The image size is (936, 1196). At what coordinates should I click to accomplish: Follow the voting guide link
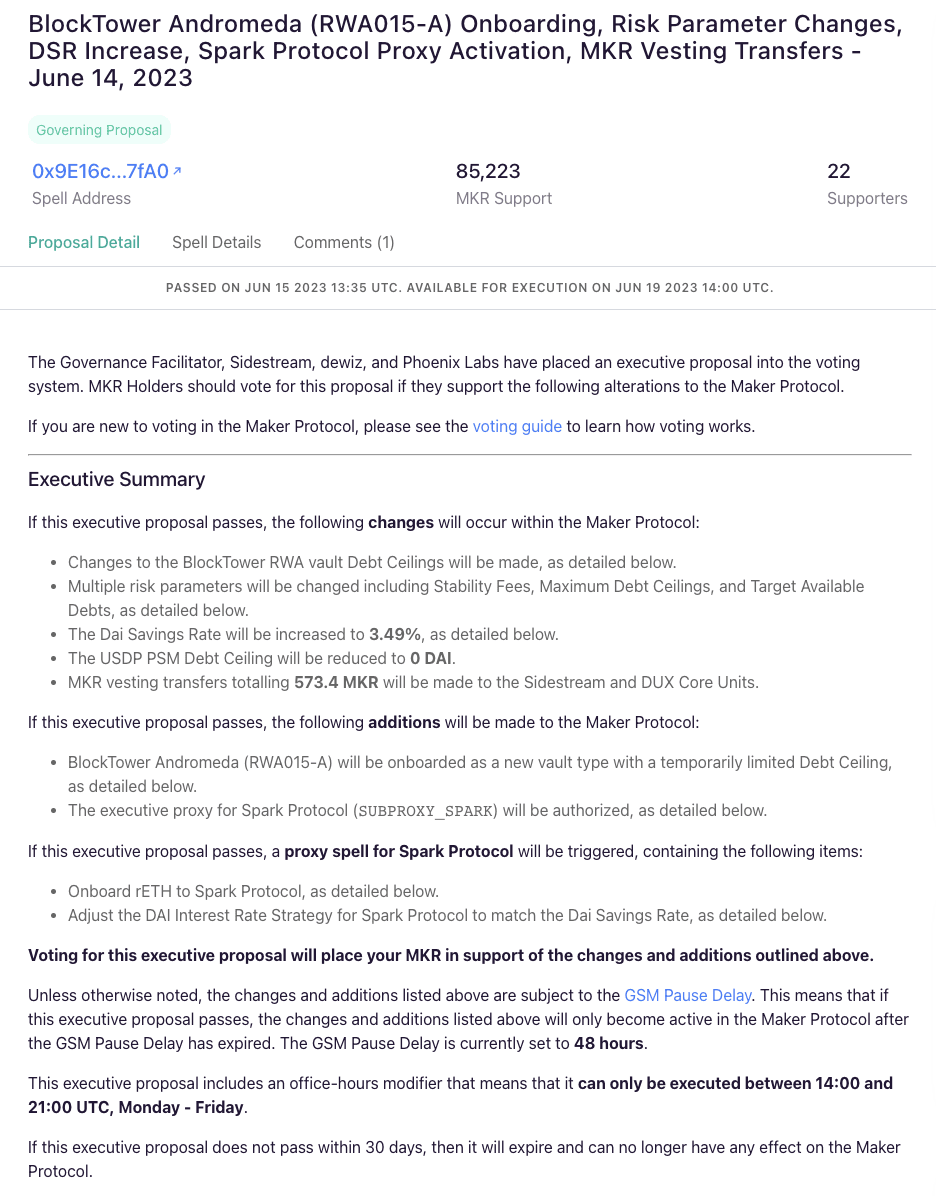(x=517, y=426)
